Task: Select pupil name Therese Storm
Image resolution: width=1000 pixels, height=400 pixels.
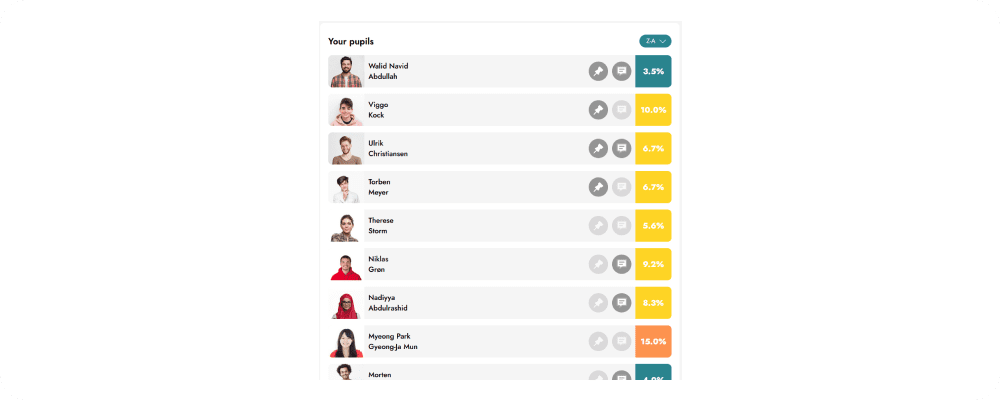Action: coord(380,226)
